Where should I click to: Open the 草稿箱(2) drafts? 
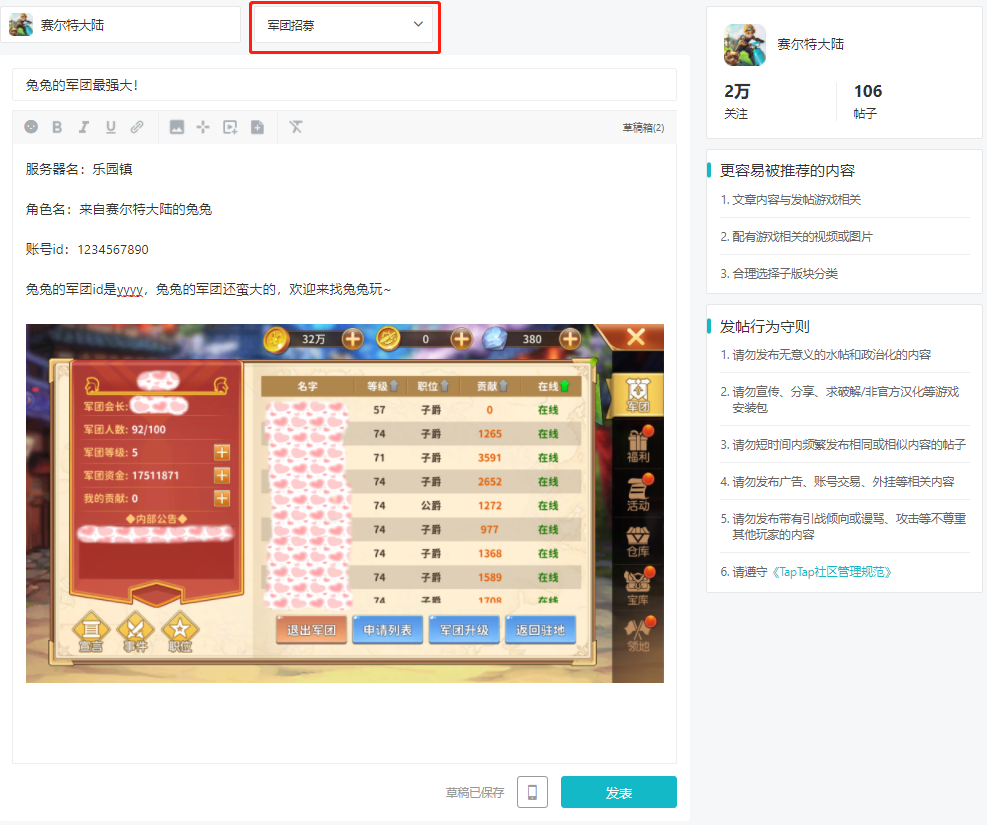(643, 128)
